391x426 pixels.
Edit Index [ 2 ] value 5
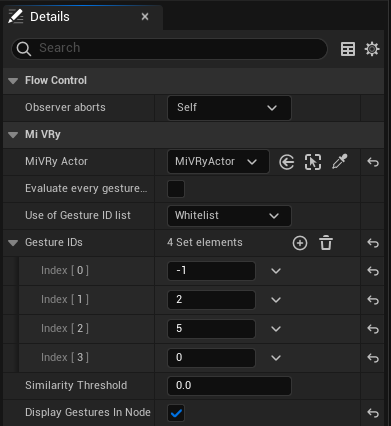tap(211, 329)
